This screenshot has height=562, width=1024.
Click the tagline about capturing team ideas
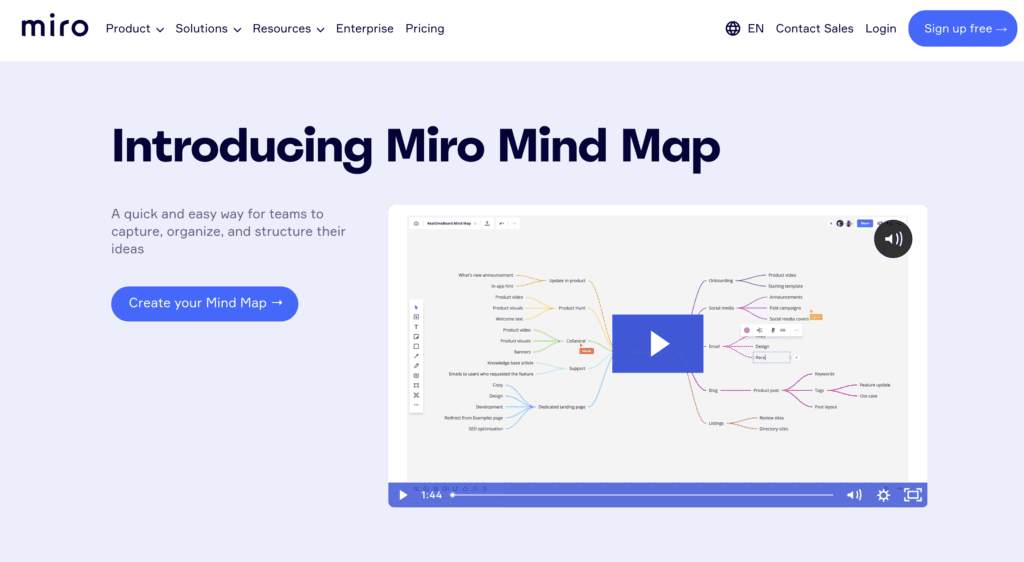coord(228,231)
